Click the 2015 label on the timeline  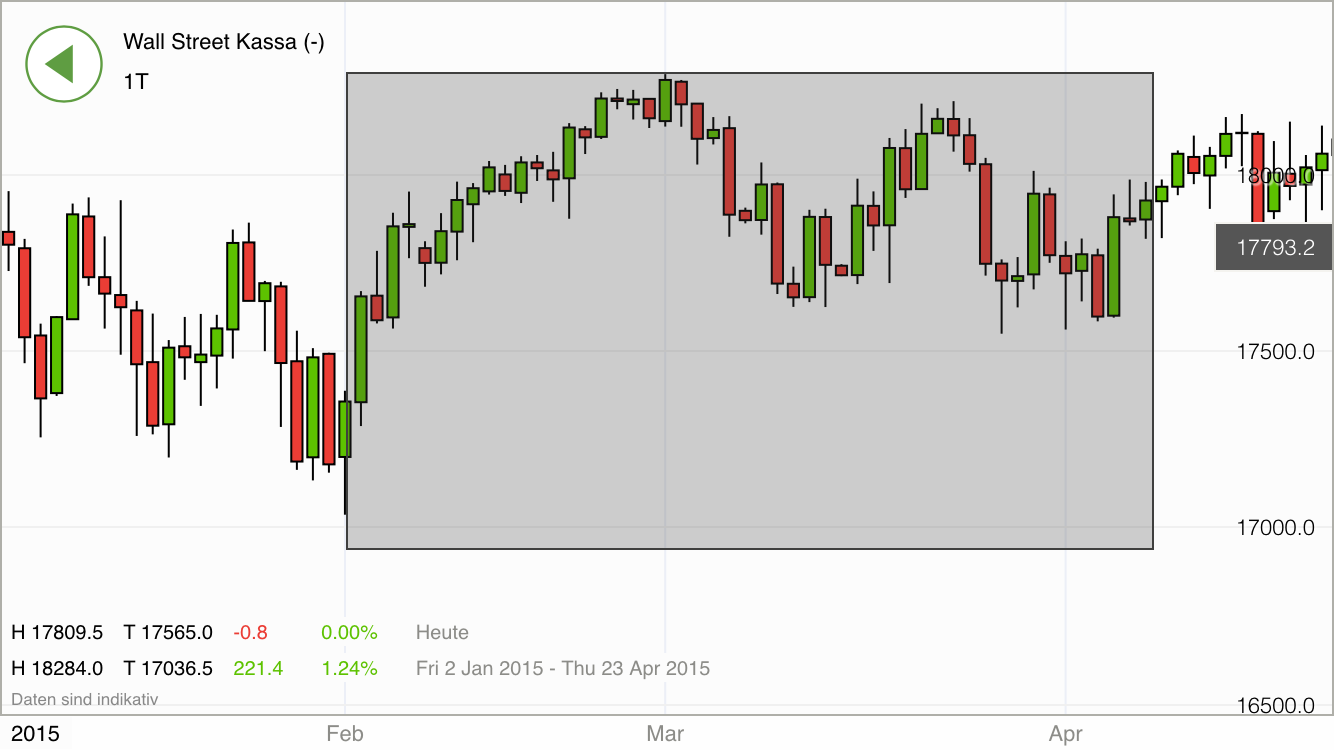(33, 733)
